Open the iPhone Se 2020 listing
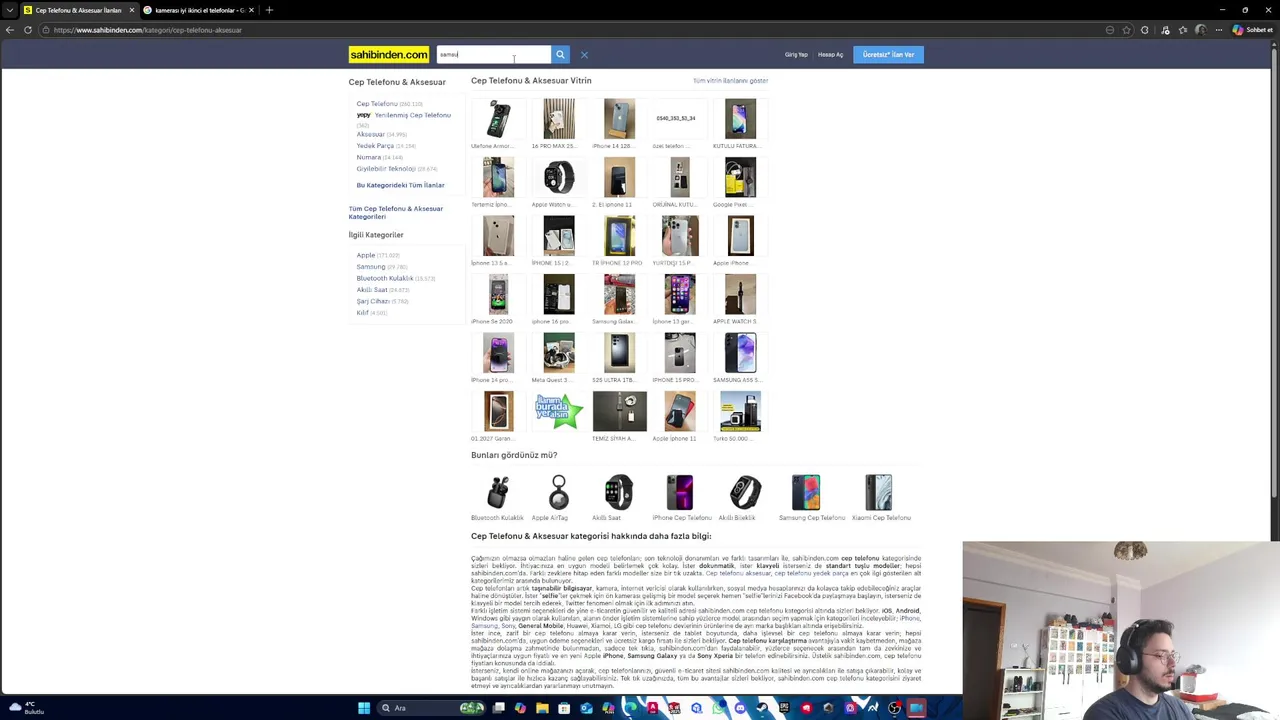Viewport: 1280px width, 720px height. pos(498,294)
